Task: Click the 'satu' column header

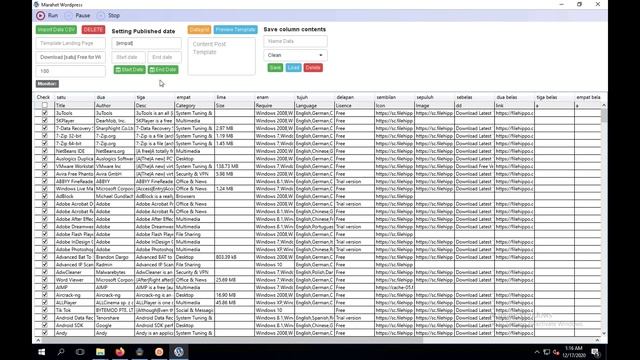Action: point(75,98)
